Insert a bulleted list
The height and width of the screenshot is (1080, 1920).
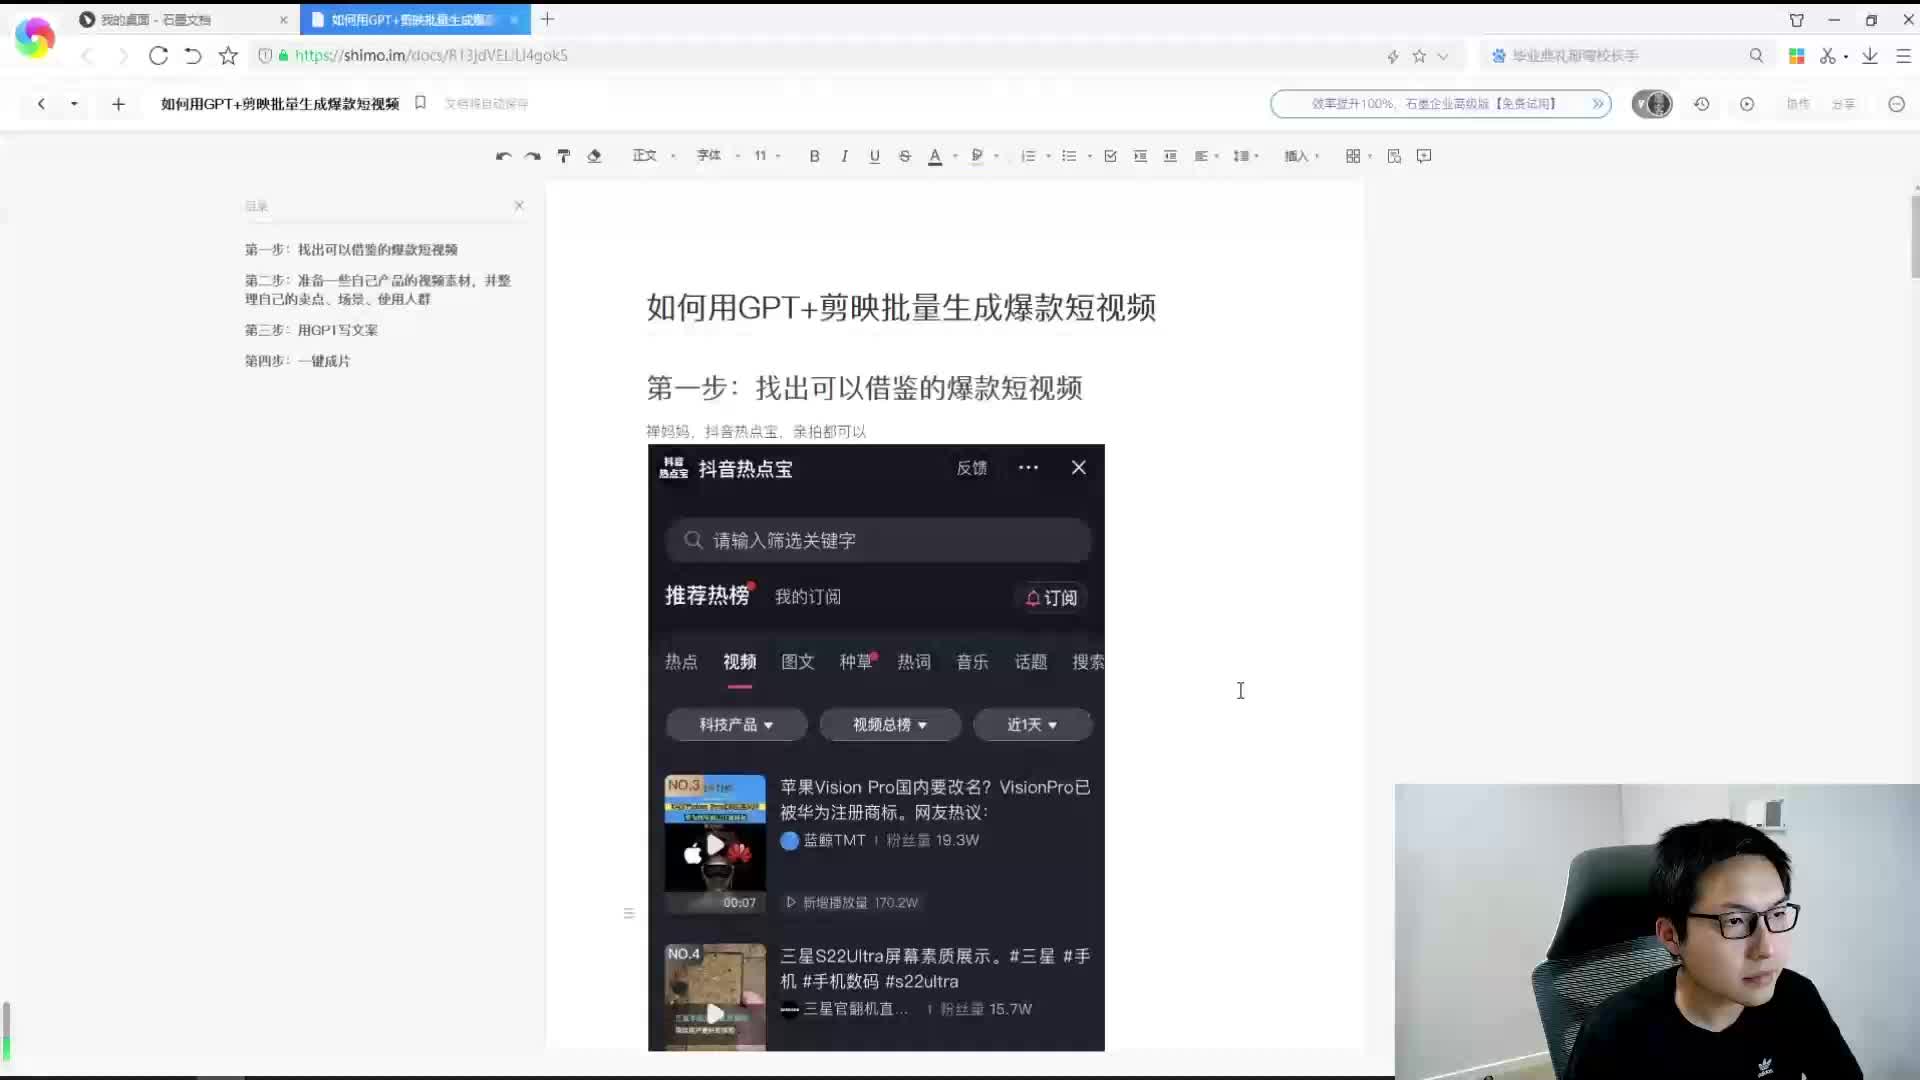point(1069,156)
